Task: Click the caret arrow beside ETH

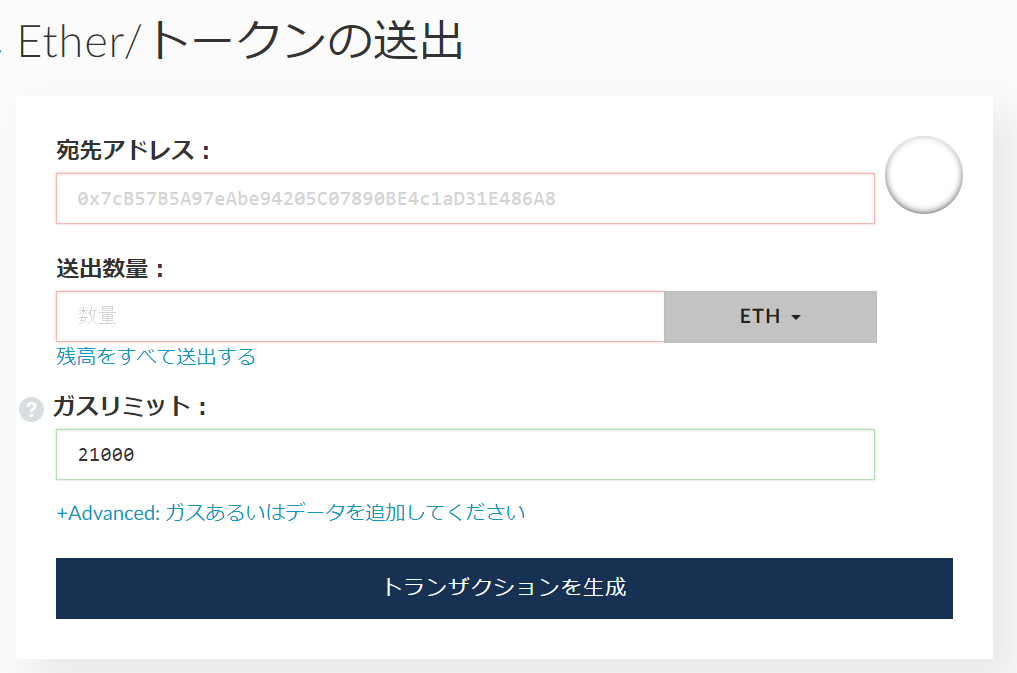Action: click(x=796, y=317)
